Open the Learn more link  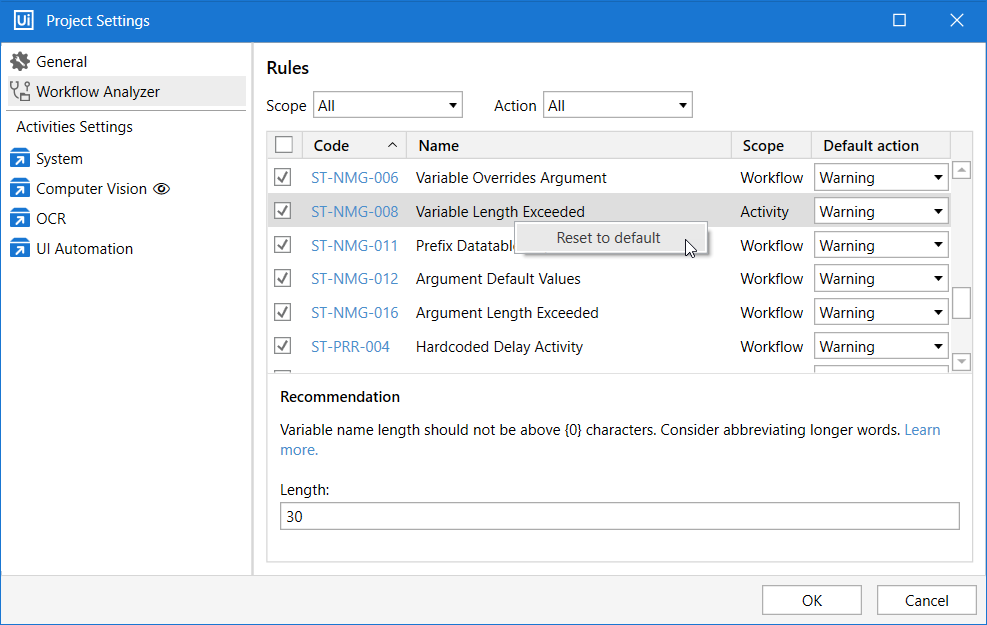click(x=921, y=430)
